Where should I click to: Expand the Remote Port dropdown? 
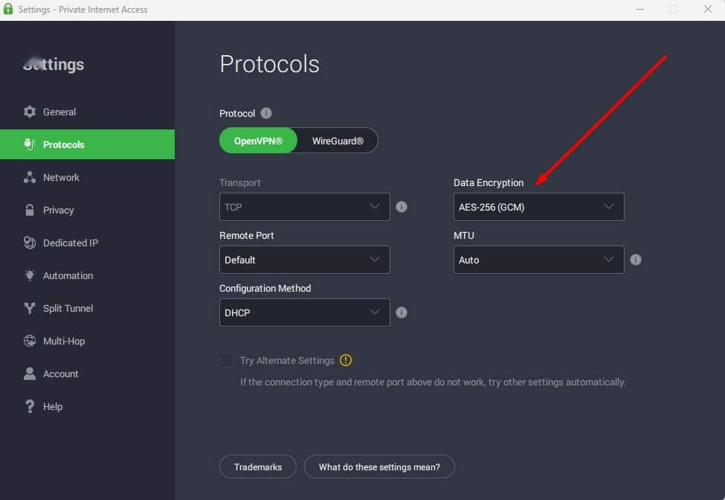[304, 260]
